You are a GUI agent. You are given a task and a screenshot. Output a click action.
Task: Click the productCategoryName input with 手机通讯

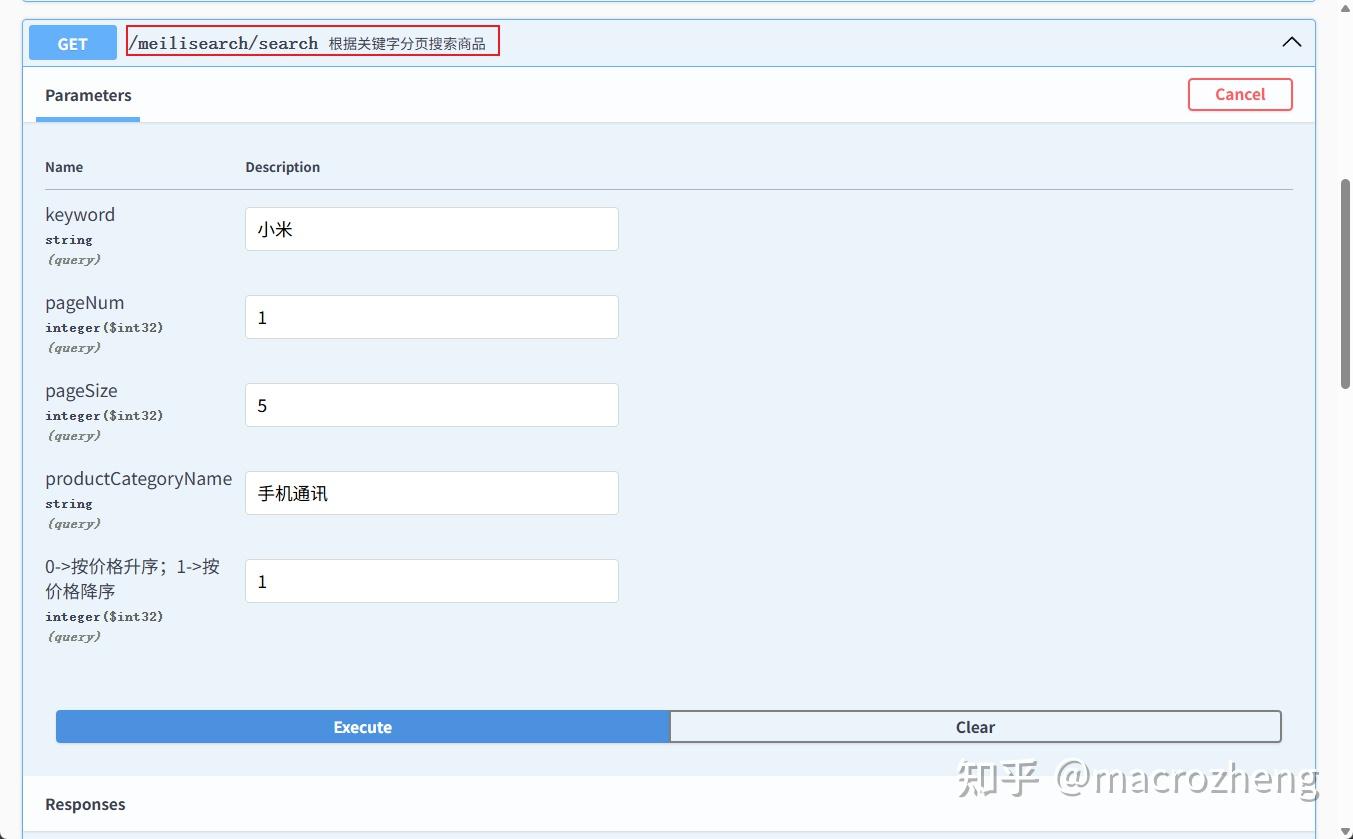pos(431,492)
